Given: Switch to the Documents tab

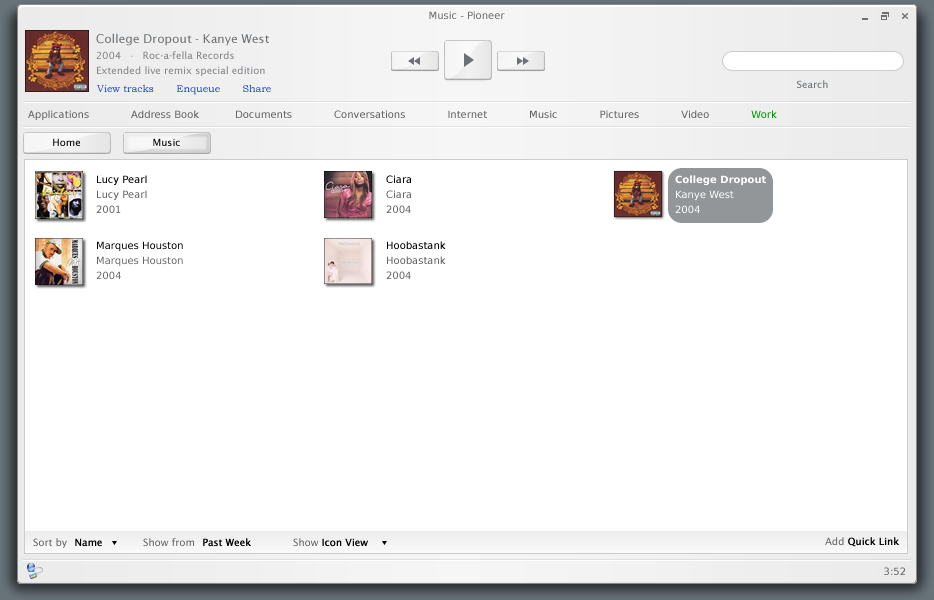Looking at the screenshot, I should pyautogui.click(x=263, y=114).
